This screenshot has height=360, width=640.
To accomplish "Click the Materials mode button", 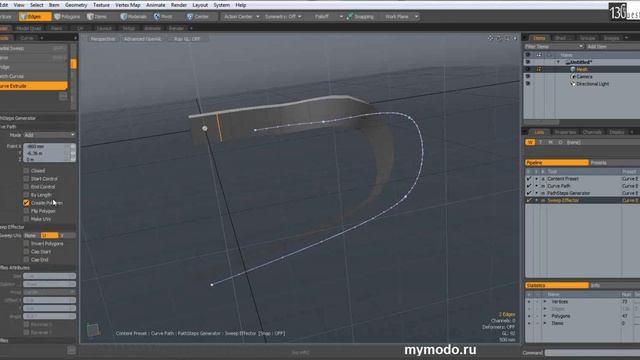I will point(134,17).
